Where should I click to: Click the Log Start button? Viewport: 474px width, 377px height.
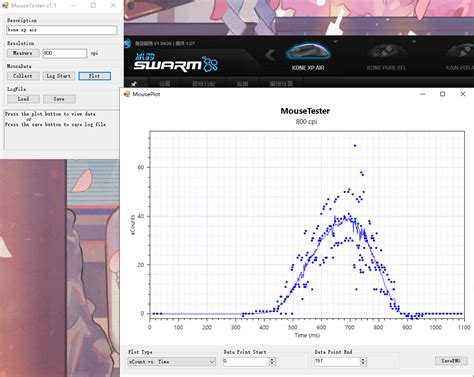click(59, 76)
